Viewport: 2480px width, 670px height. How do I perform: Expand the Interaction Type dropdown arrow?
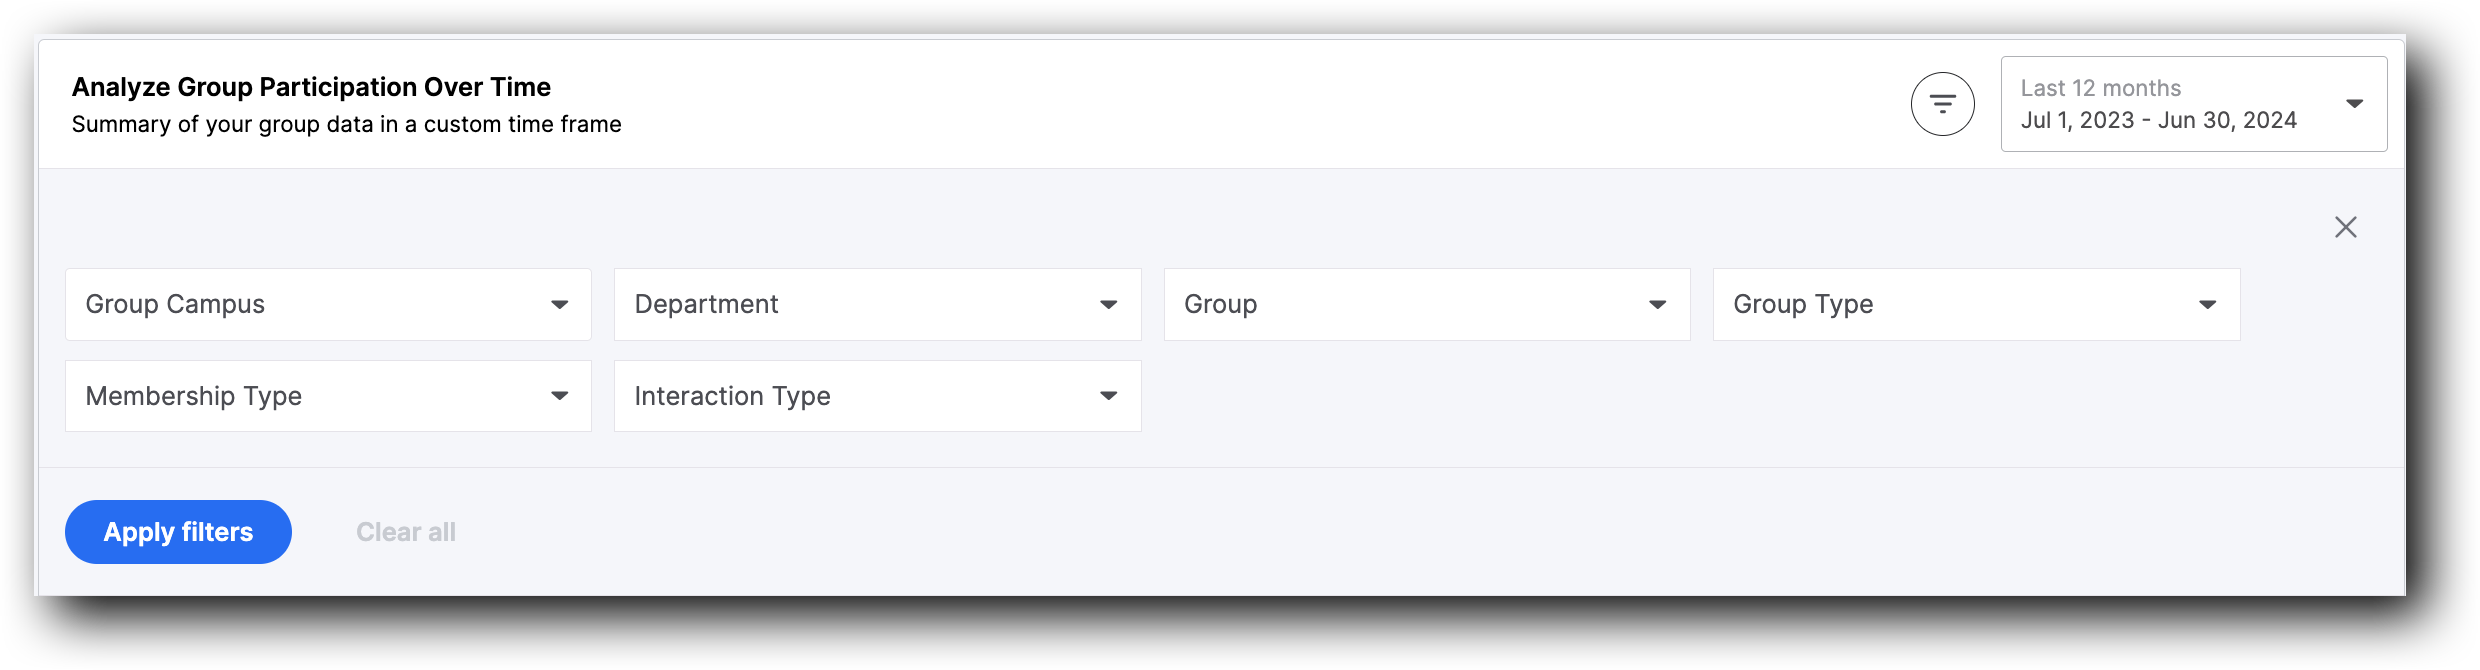point(1108,395)
